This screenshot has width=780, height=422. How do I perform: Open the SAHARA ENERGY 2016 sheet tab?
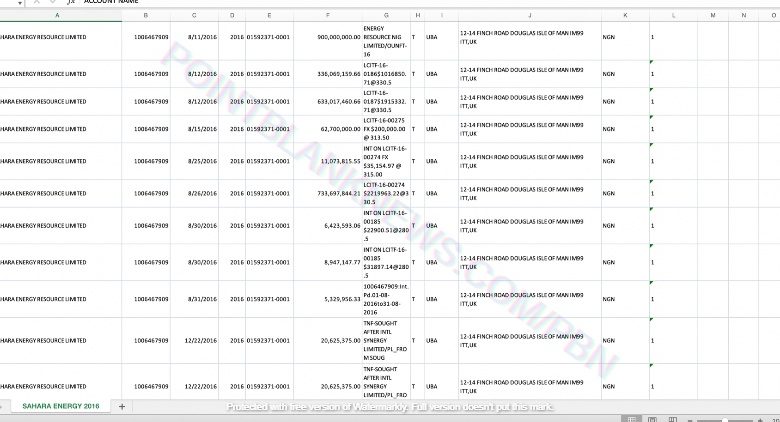coord(61,406)
